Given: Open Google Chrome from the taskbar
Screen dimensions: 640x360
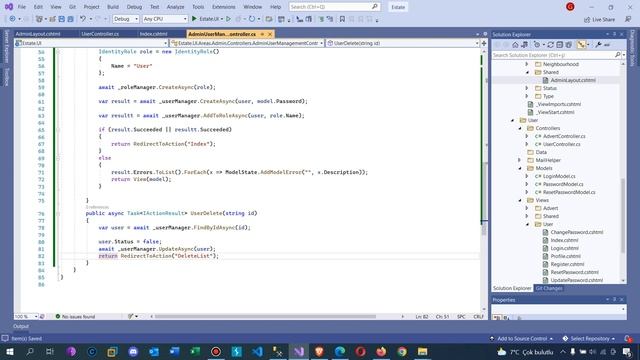Looking at the screenshot, I should click(x=402, y=351).
